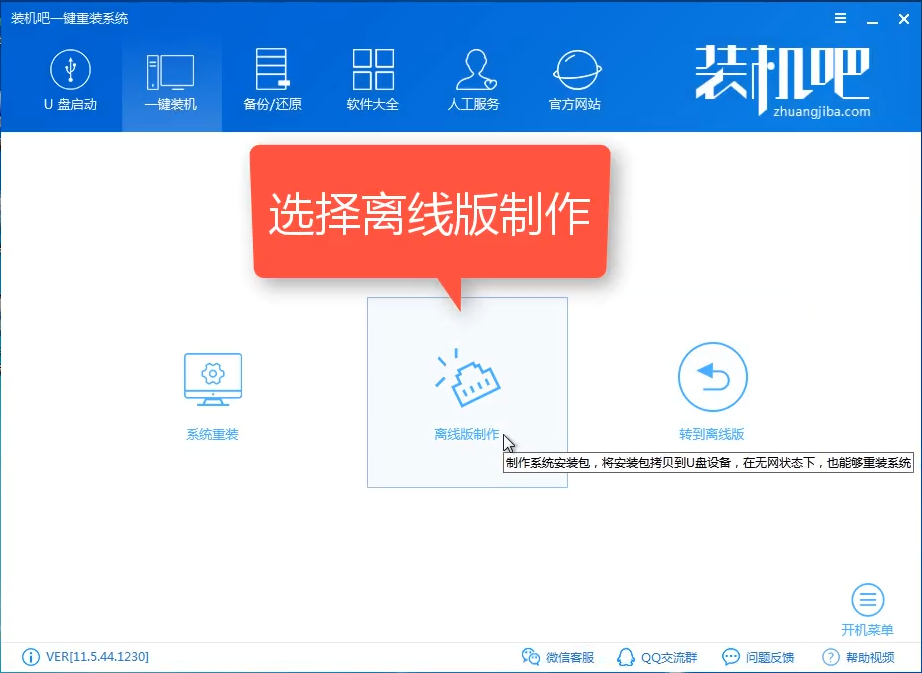Screen dimensions: 922x673
Task: Choose the 离线版制作 offline package maker
Action: pyautogui.click(x=467, y=392)
